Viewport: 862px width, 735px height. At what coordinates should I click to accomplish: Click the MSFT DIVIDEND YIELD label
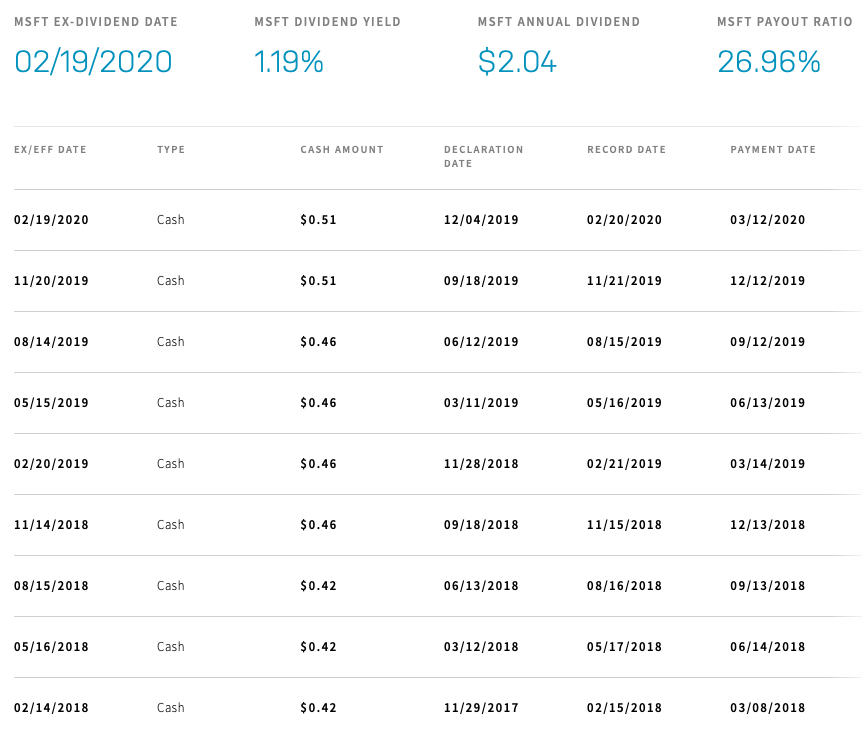pyautogui.click(x=327, y=22)
